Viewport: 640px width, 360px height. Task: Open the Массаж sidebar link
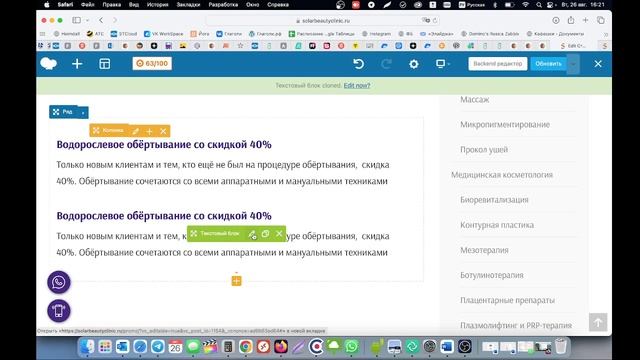(x=474, y=100)
